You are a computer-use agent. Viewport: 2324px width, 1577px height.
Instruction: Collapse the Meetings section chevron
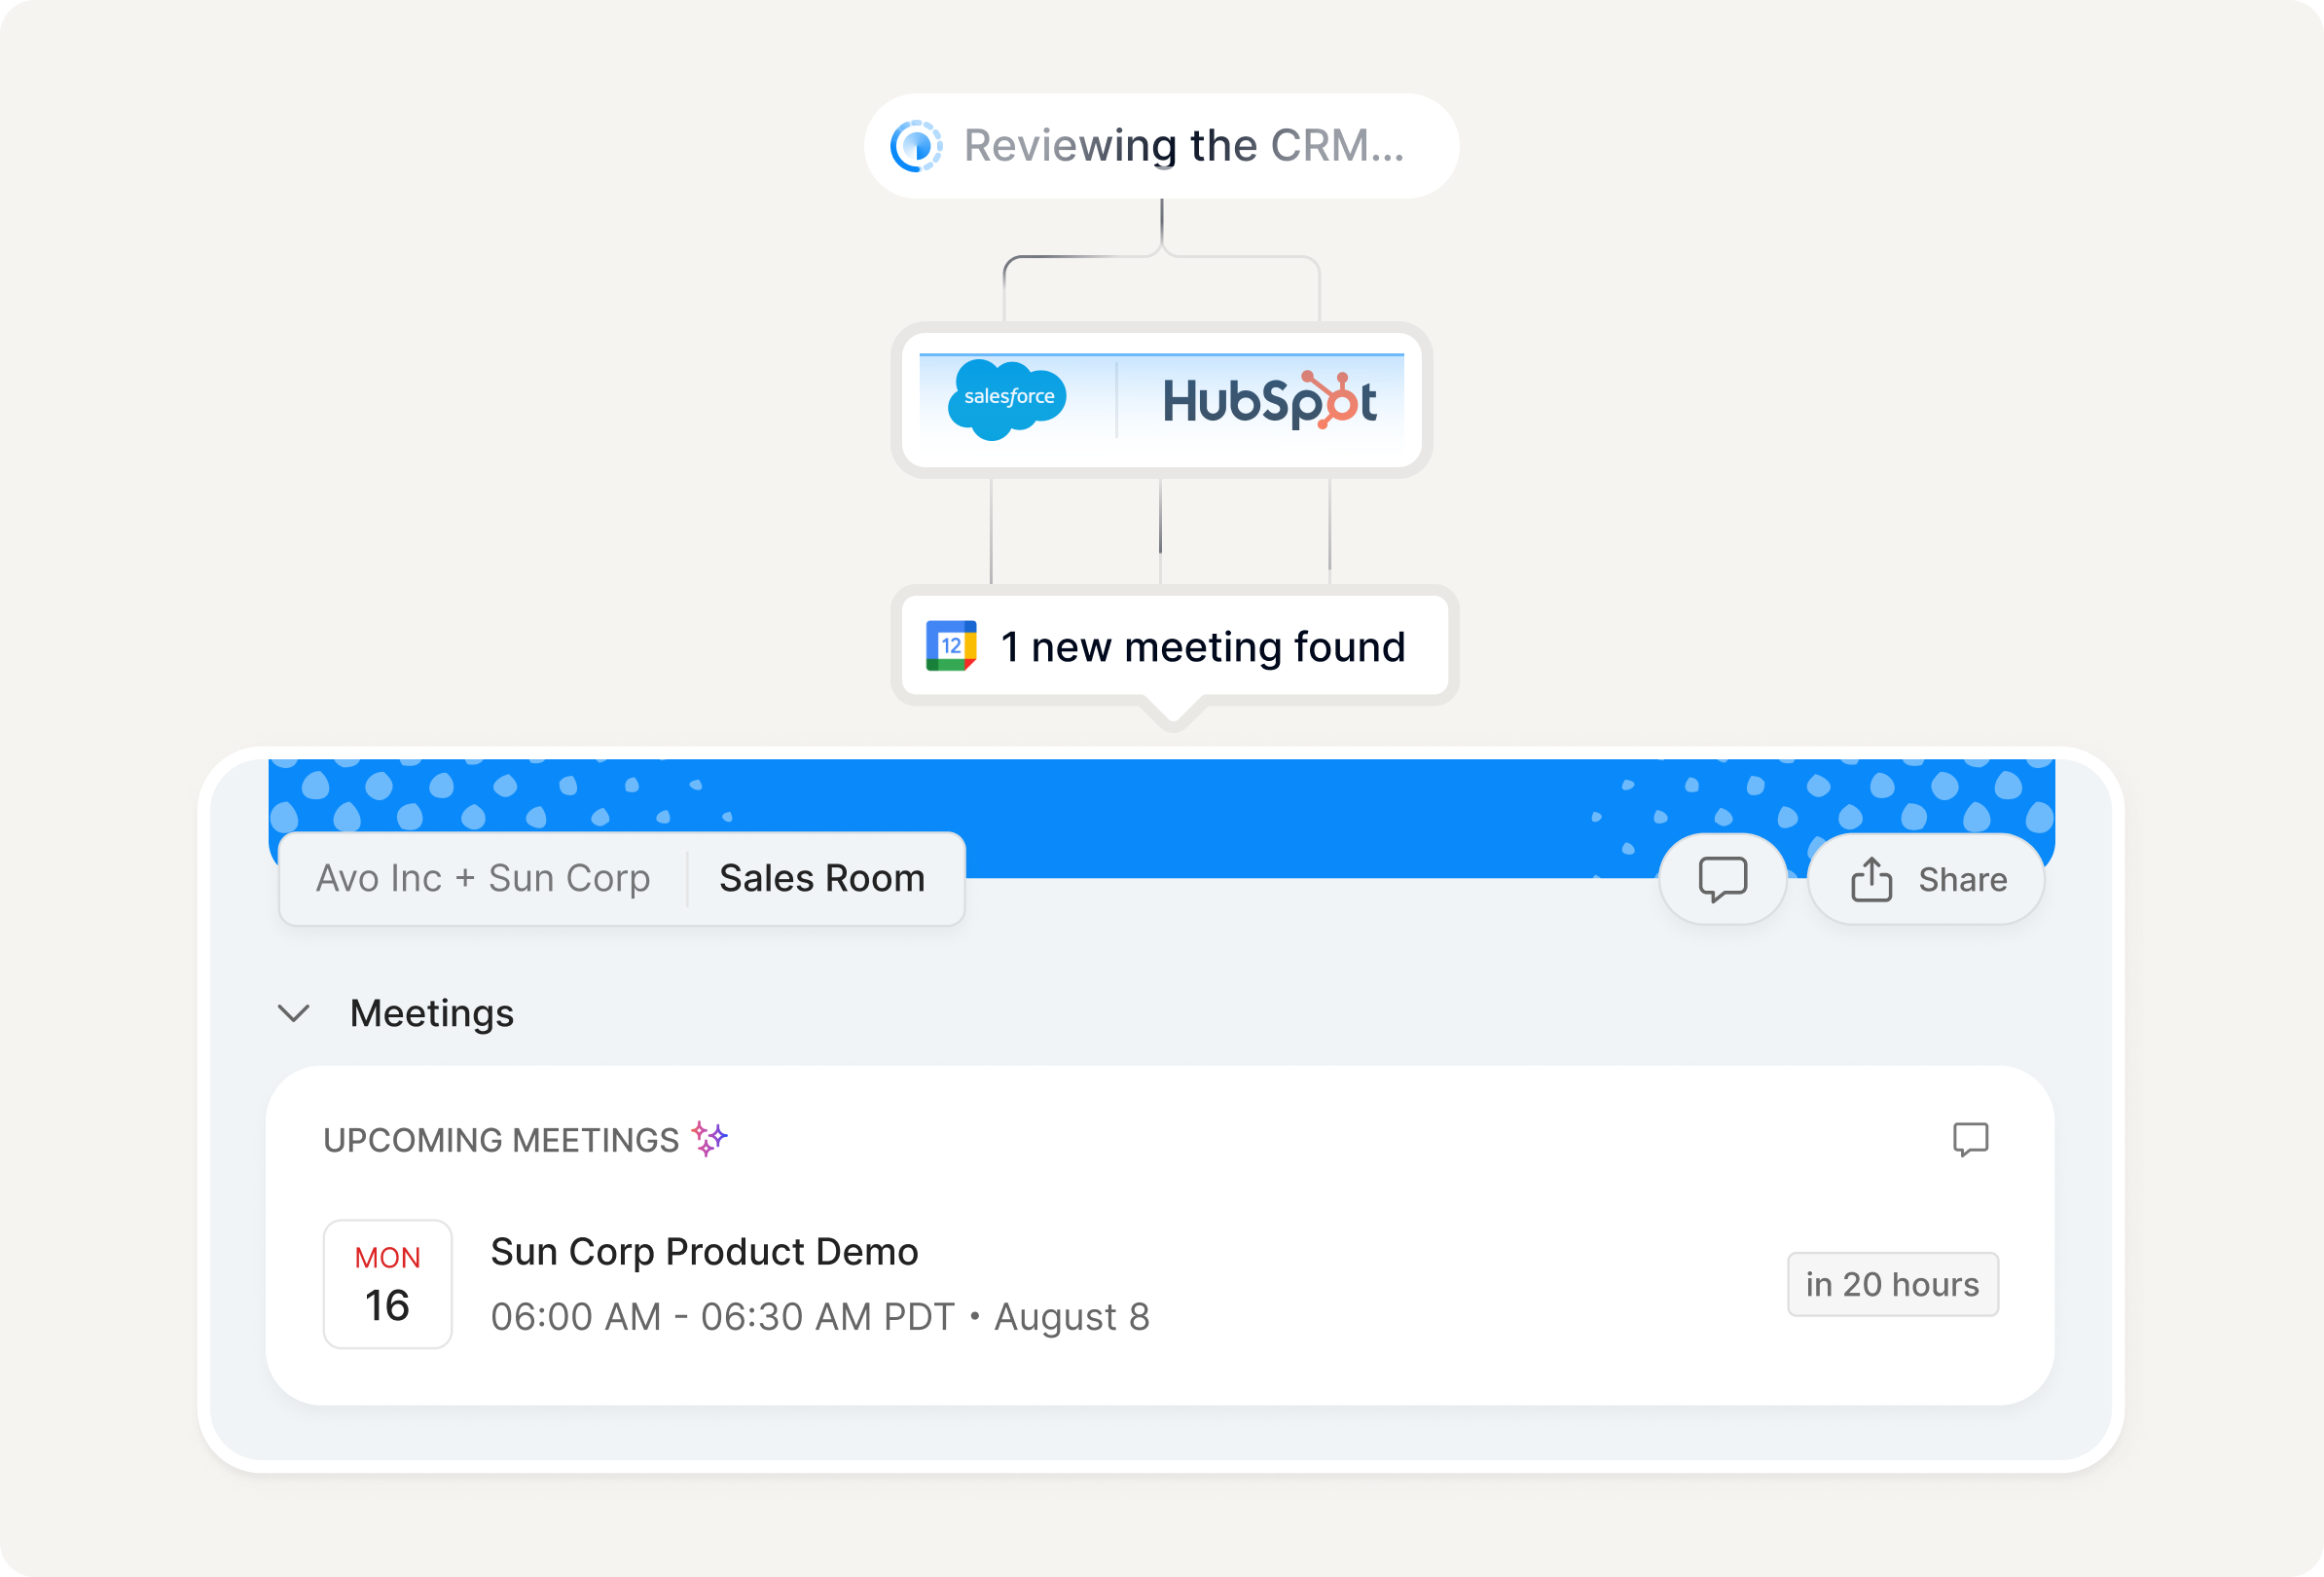(x=293, y=1013)
